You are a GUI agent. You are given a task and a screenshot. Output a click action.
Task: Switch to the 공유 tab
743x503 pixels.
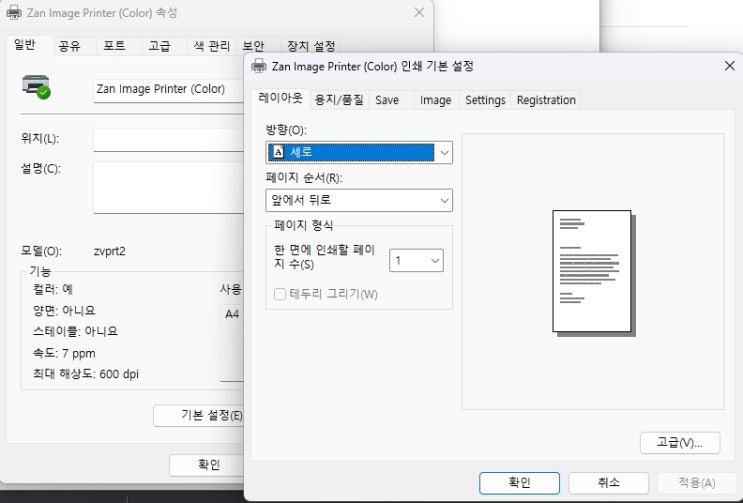click(x=69, y=46)
